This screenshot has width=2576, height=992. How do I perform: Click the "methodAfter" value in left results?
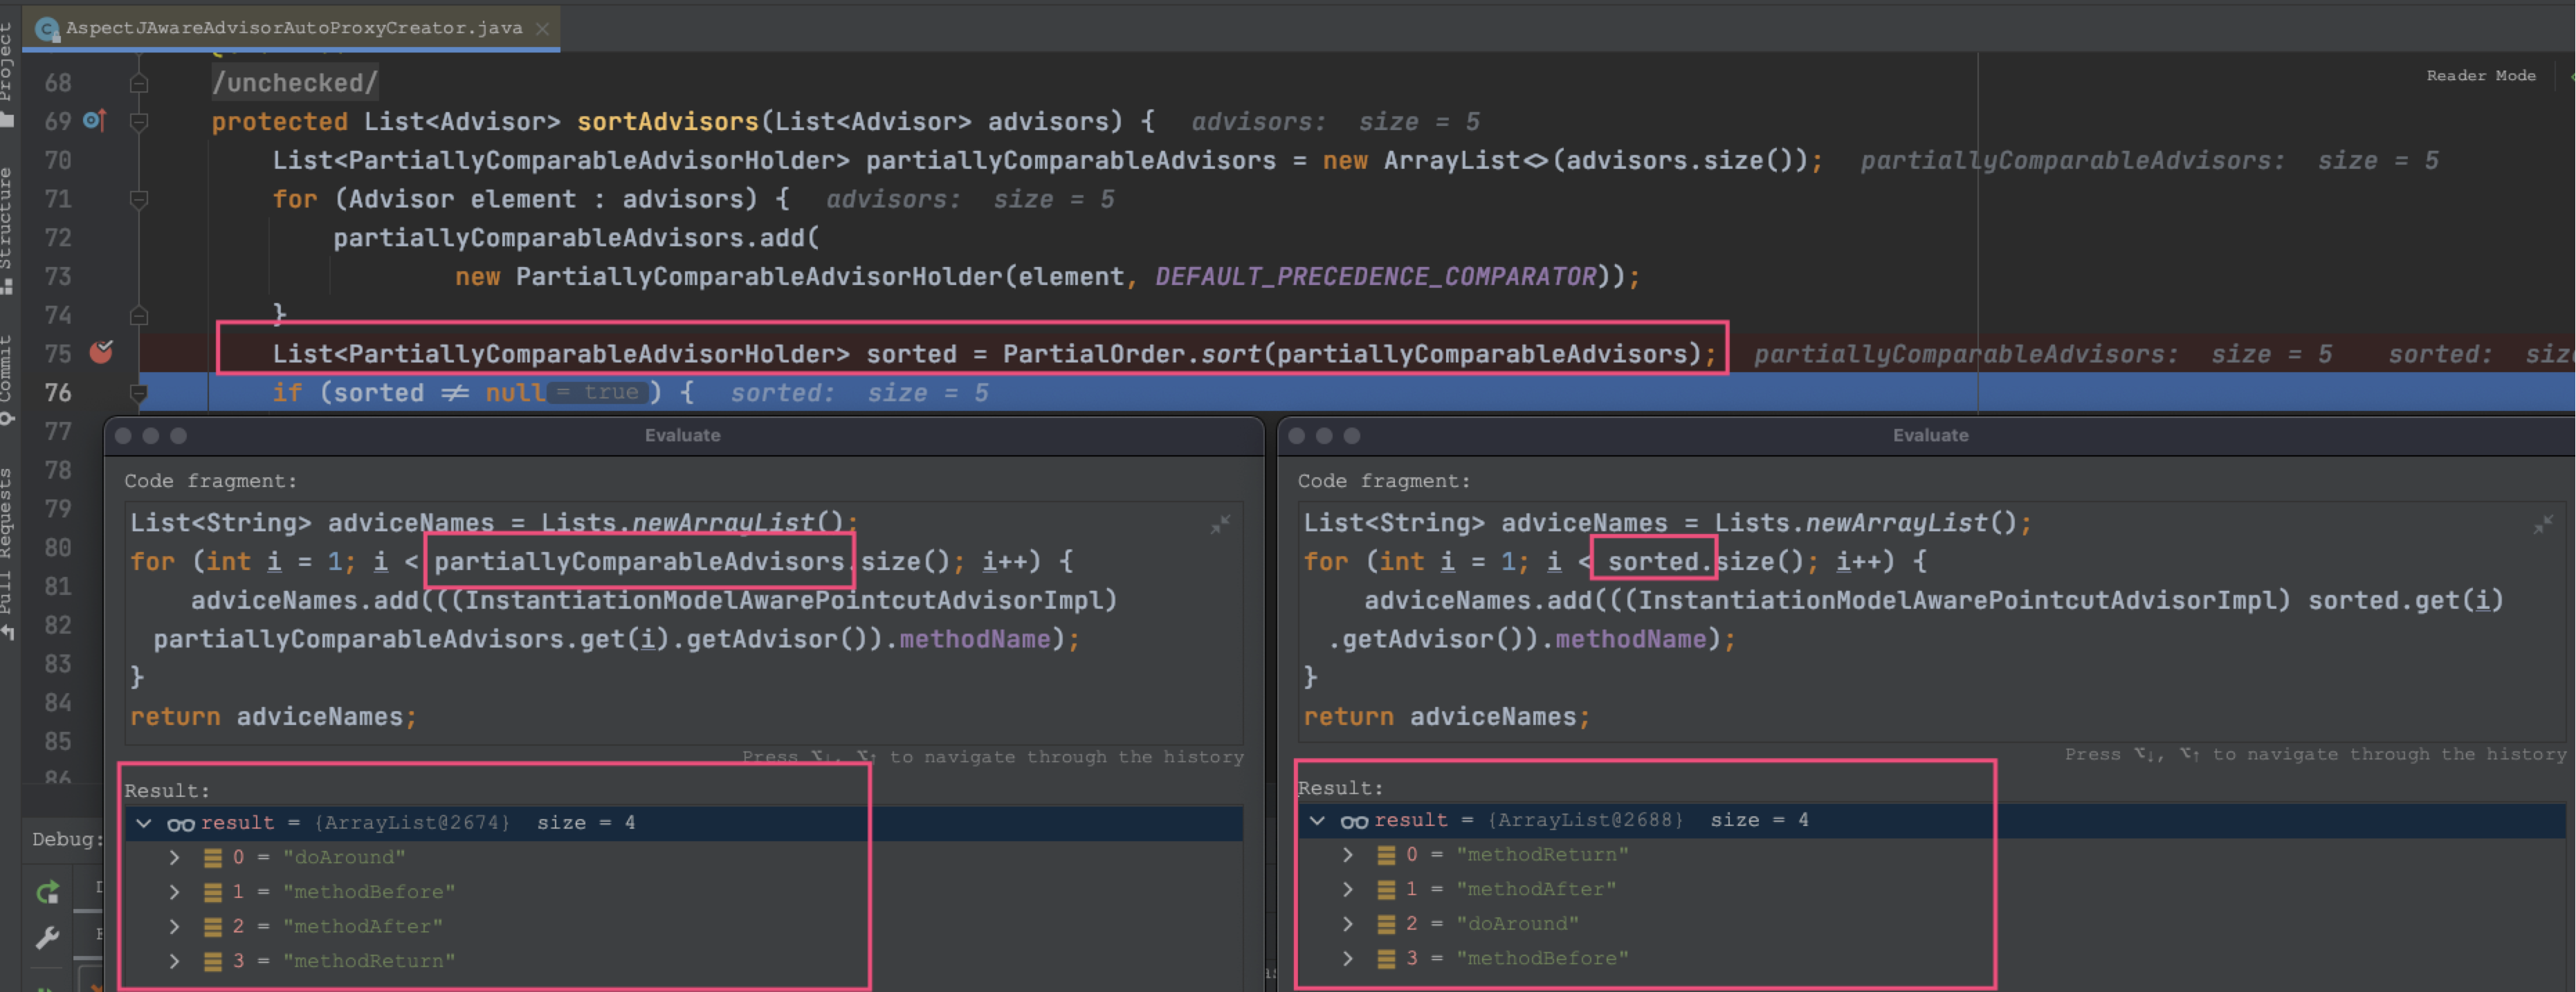(363, 926)
